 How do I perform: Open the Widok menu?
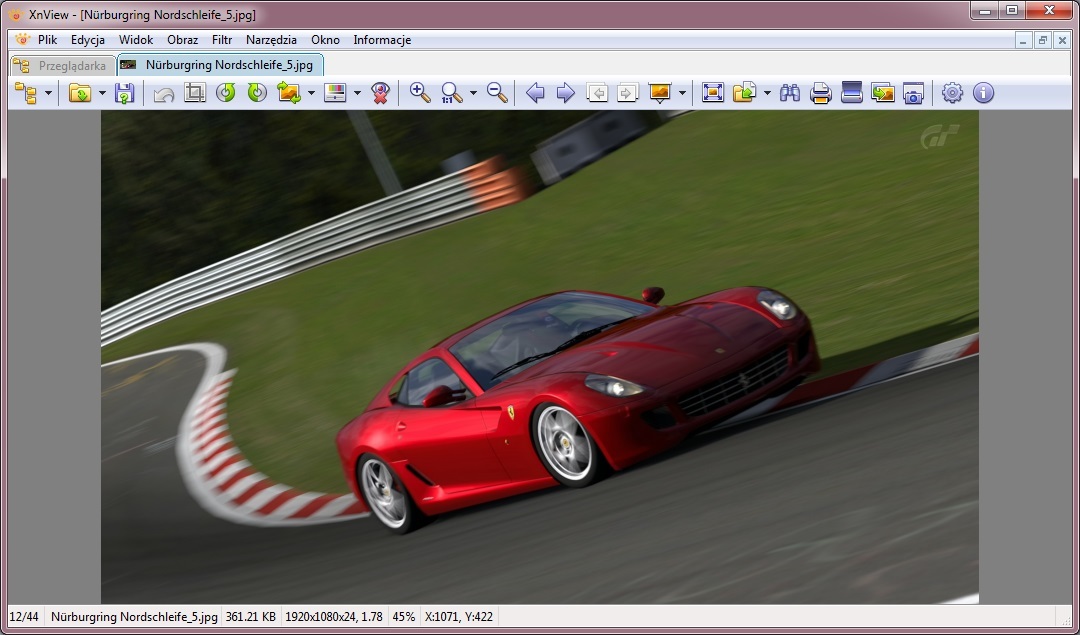pos(136,40)
